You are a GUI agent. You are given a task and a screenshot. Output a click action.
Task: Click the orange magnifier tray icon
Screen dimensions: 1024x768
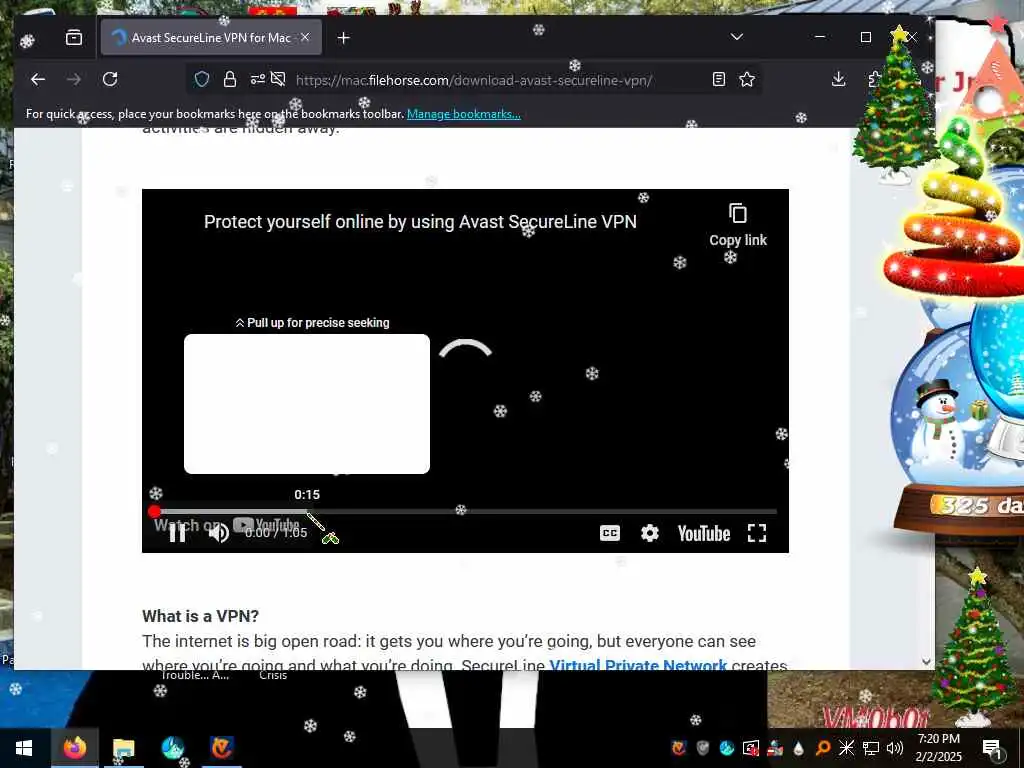823,748
